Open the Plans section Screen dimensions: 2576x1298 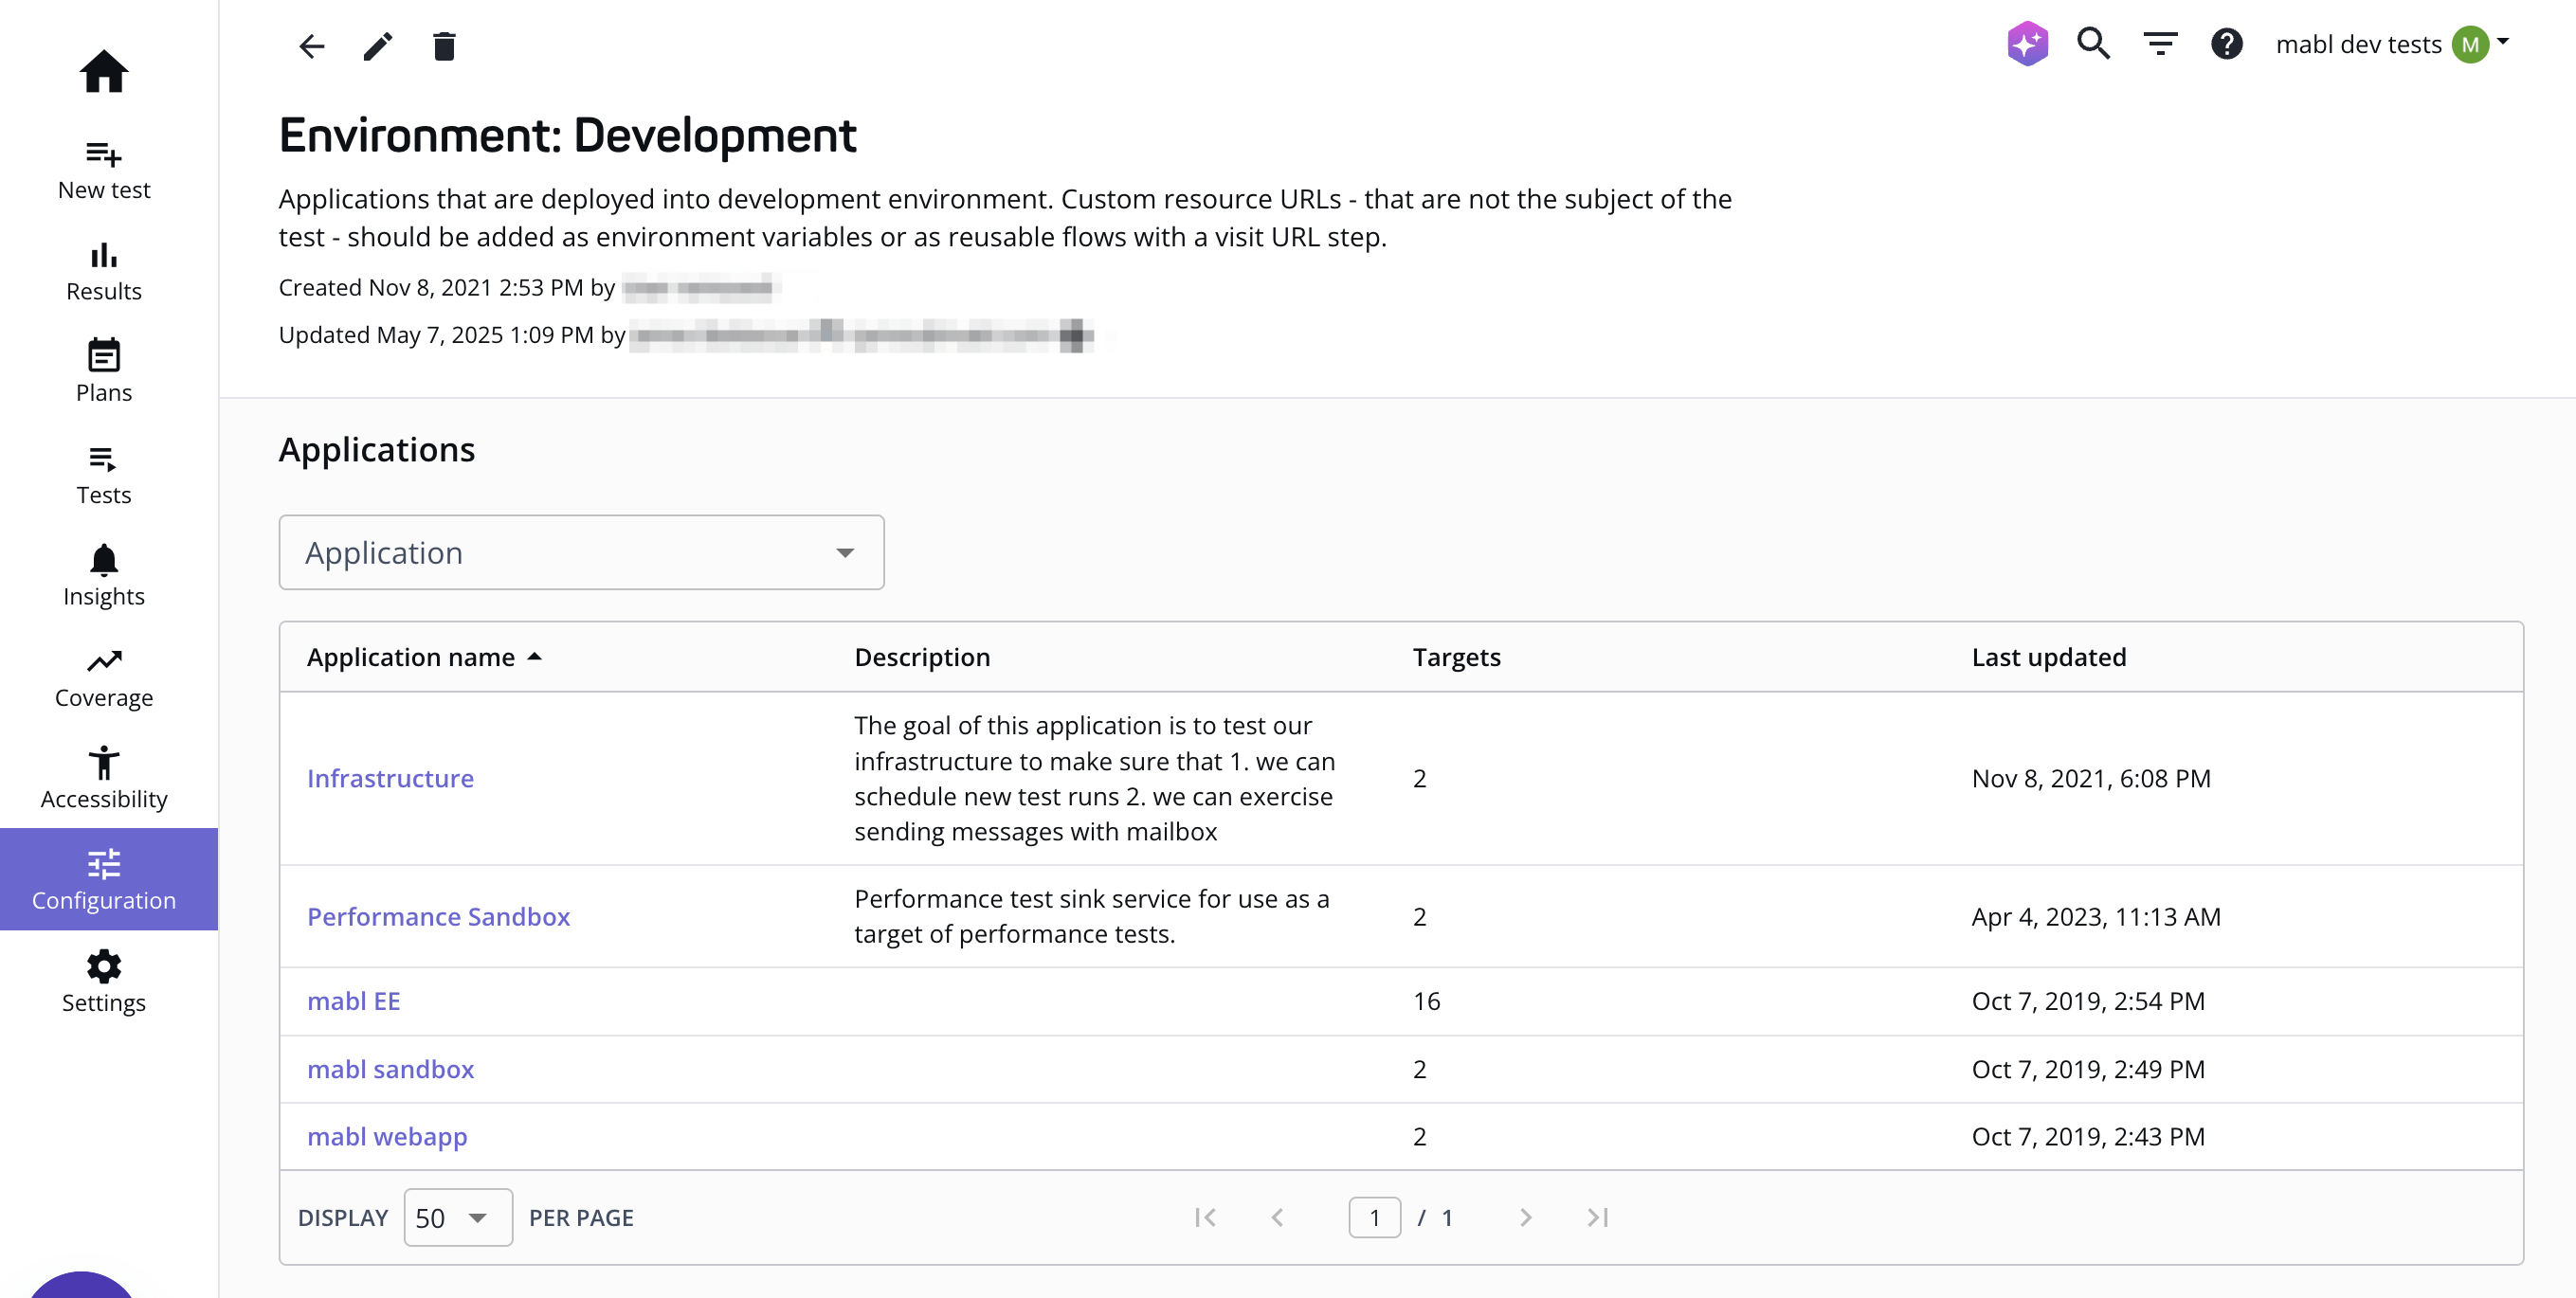pyautogui.click(x=104, y=370)
